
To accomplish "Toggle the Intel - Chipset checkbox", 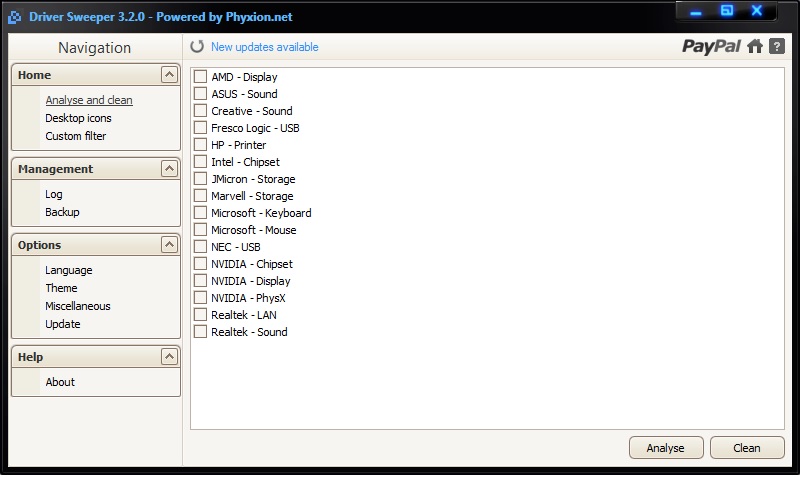I will click(x=200, y=162).
